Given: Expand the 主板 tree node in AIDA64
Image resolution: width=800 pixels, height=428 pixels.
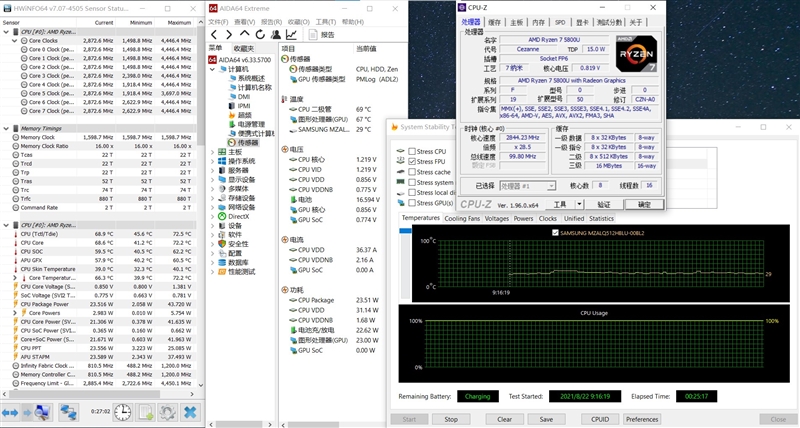Looking at the screenshot, I should 214,153.
